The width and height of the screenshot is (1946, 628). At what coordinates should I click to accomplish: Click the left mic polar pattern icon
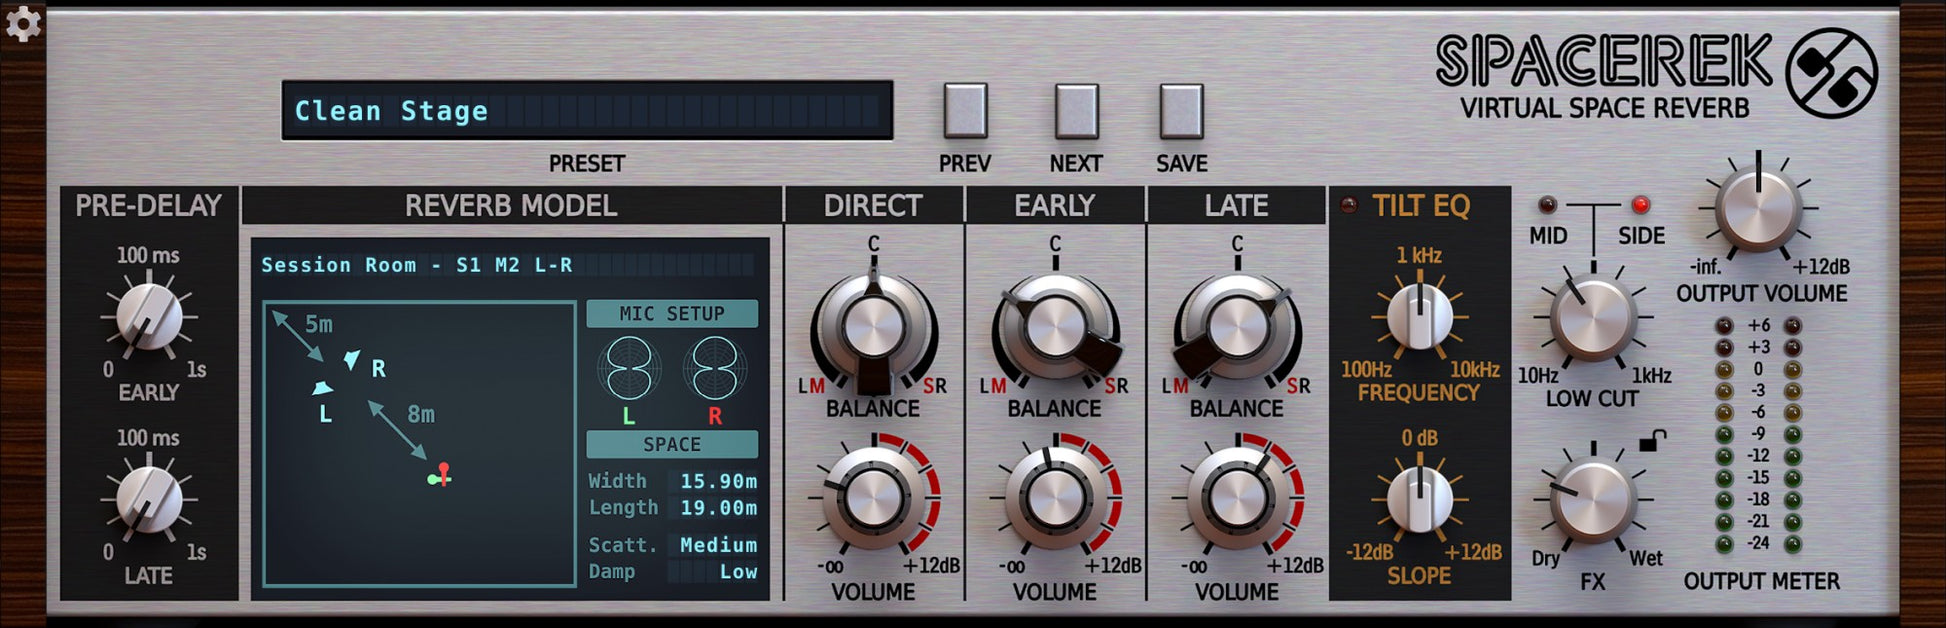[x=629, y=368]
